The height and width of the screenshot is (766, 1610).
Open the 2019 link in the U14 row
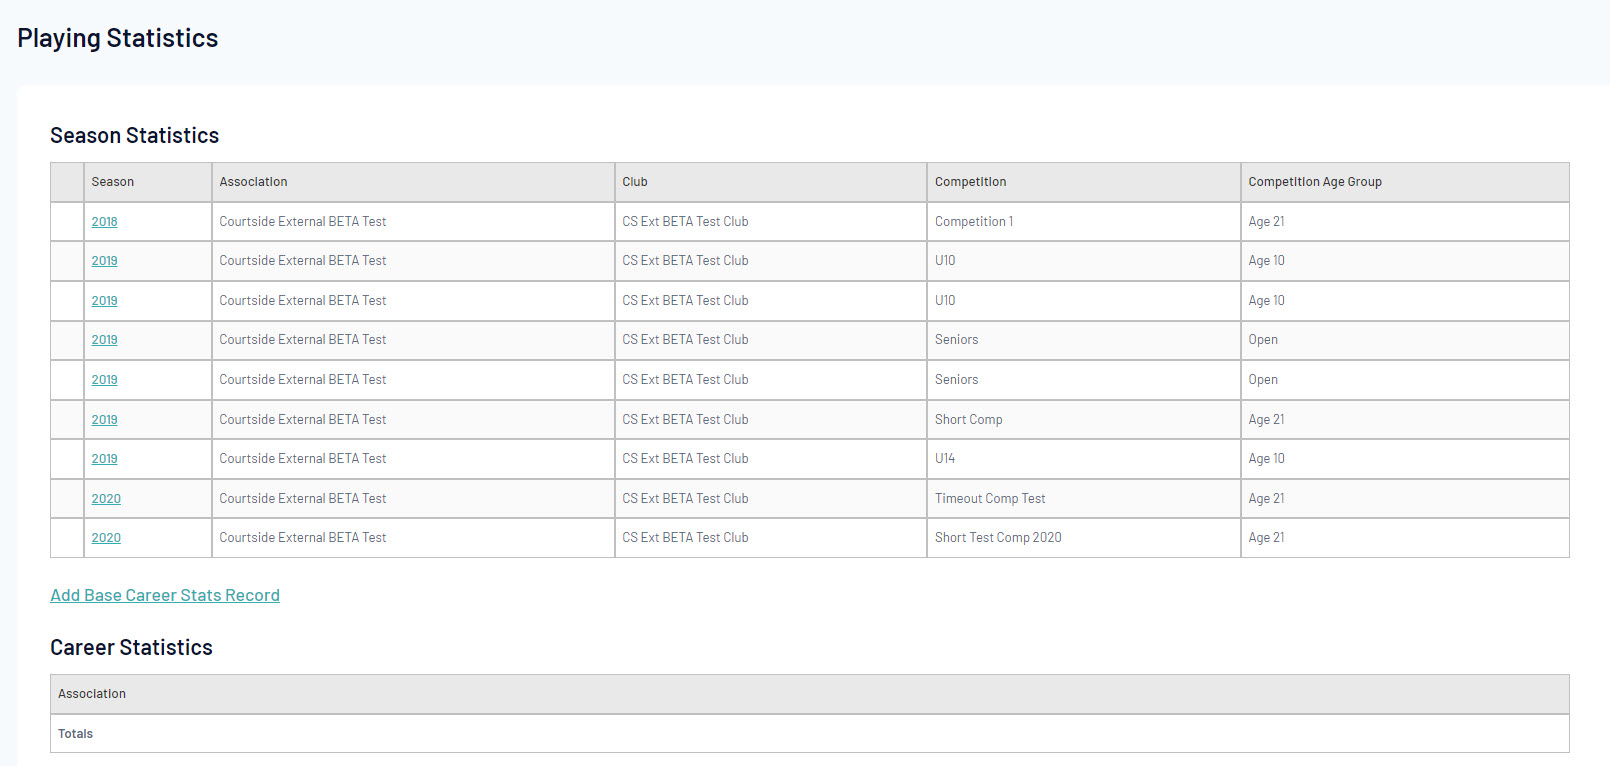tap(104, 459)
